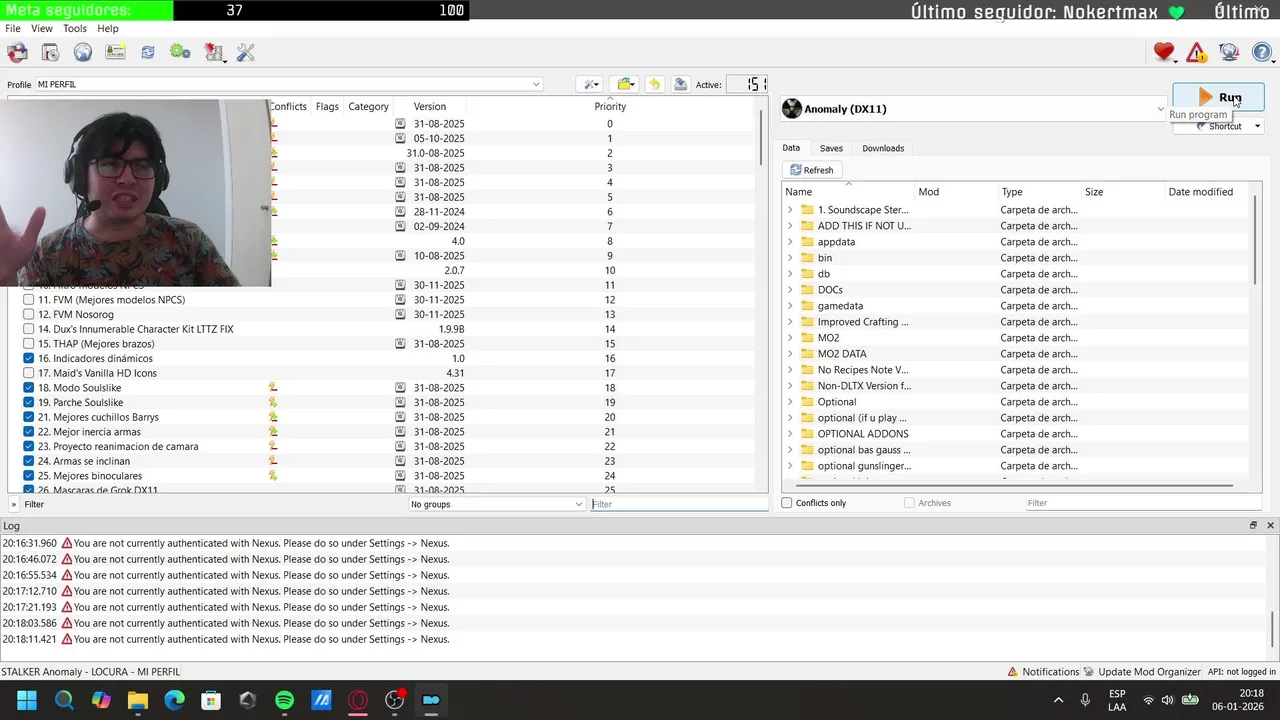Screen dimensions: 1280x720
Task: Open the Help menu
Action: pyautogui.click(x=108, y=29)
